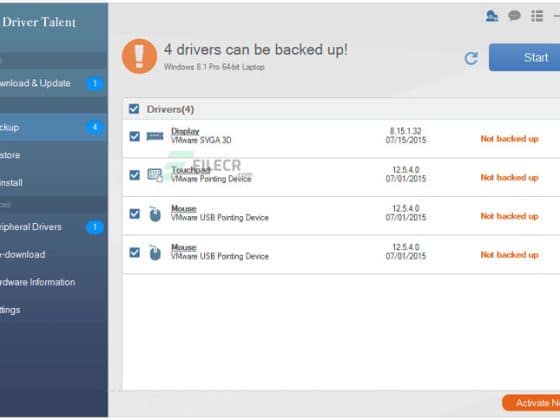
Task: Click the first Mouse driver name link
Action: [184, 209]
